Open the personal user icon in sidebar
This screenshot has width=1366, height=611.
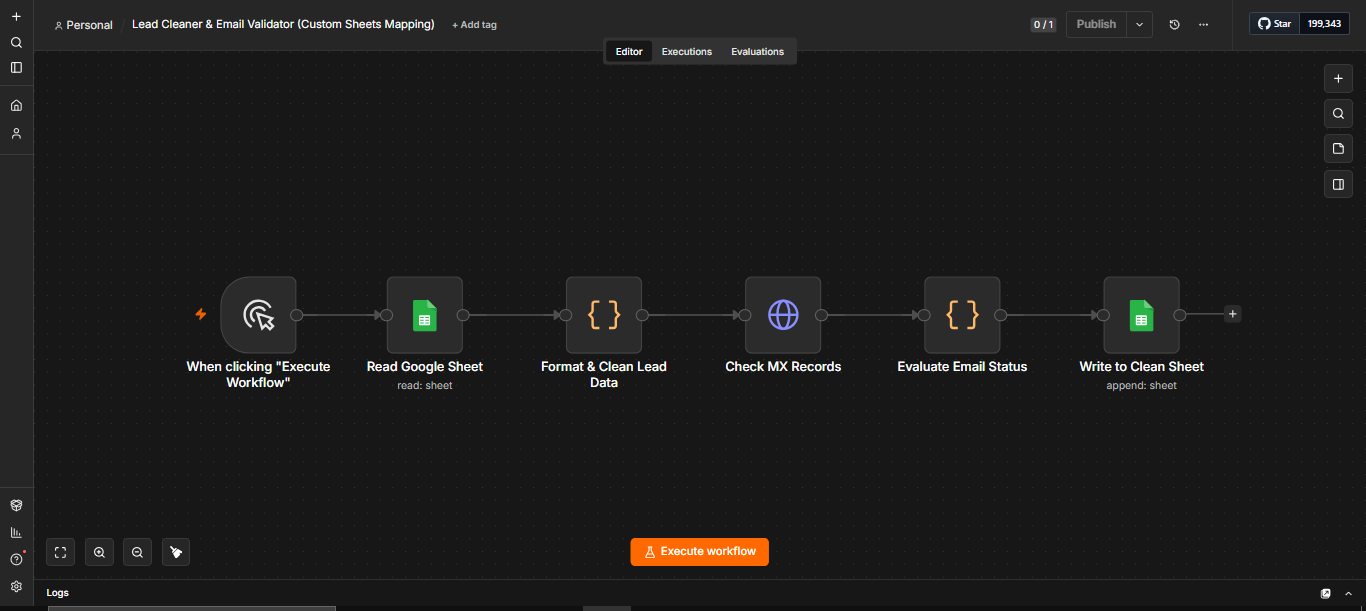pos(16,133)
